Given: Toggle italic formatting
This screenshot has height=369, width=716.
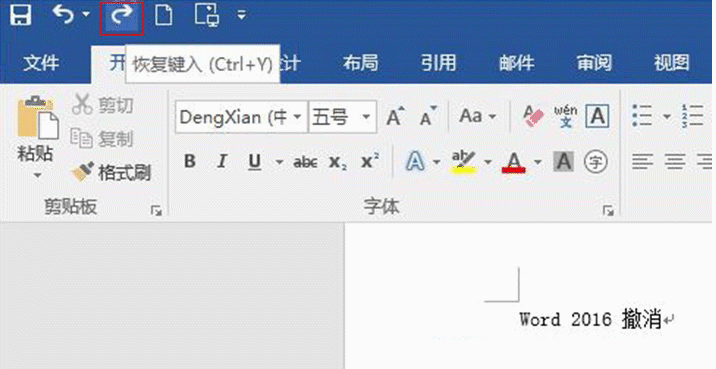Looking at the screenshot, I should (x=222, y=161).
